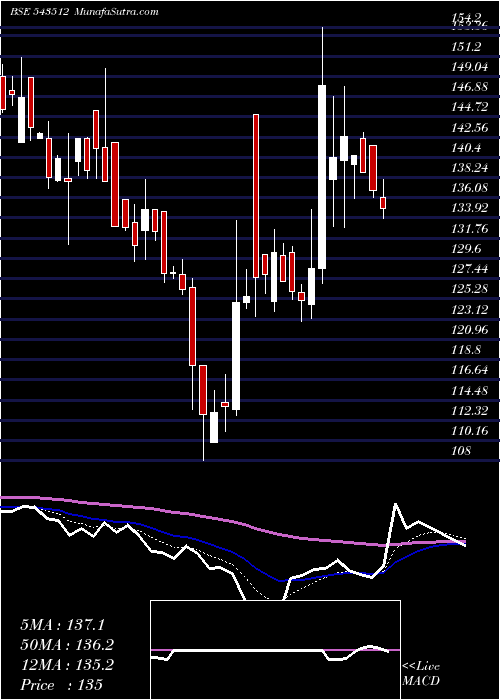
Task: Select the 118.8 price axis label
Action: click(x=467, y=350)
